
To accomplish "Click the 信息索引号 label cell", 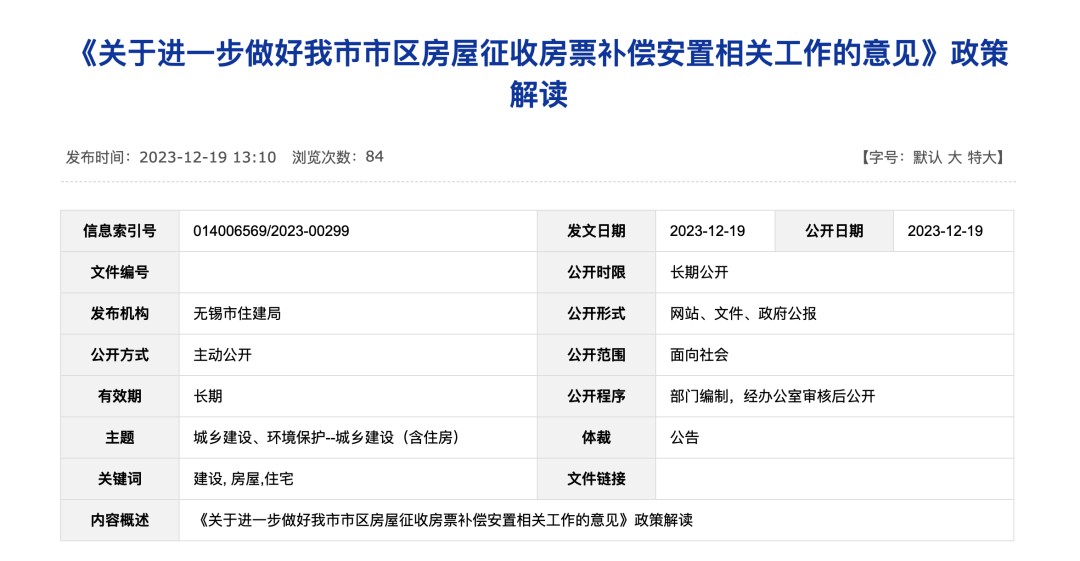I will (120, 231).
